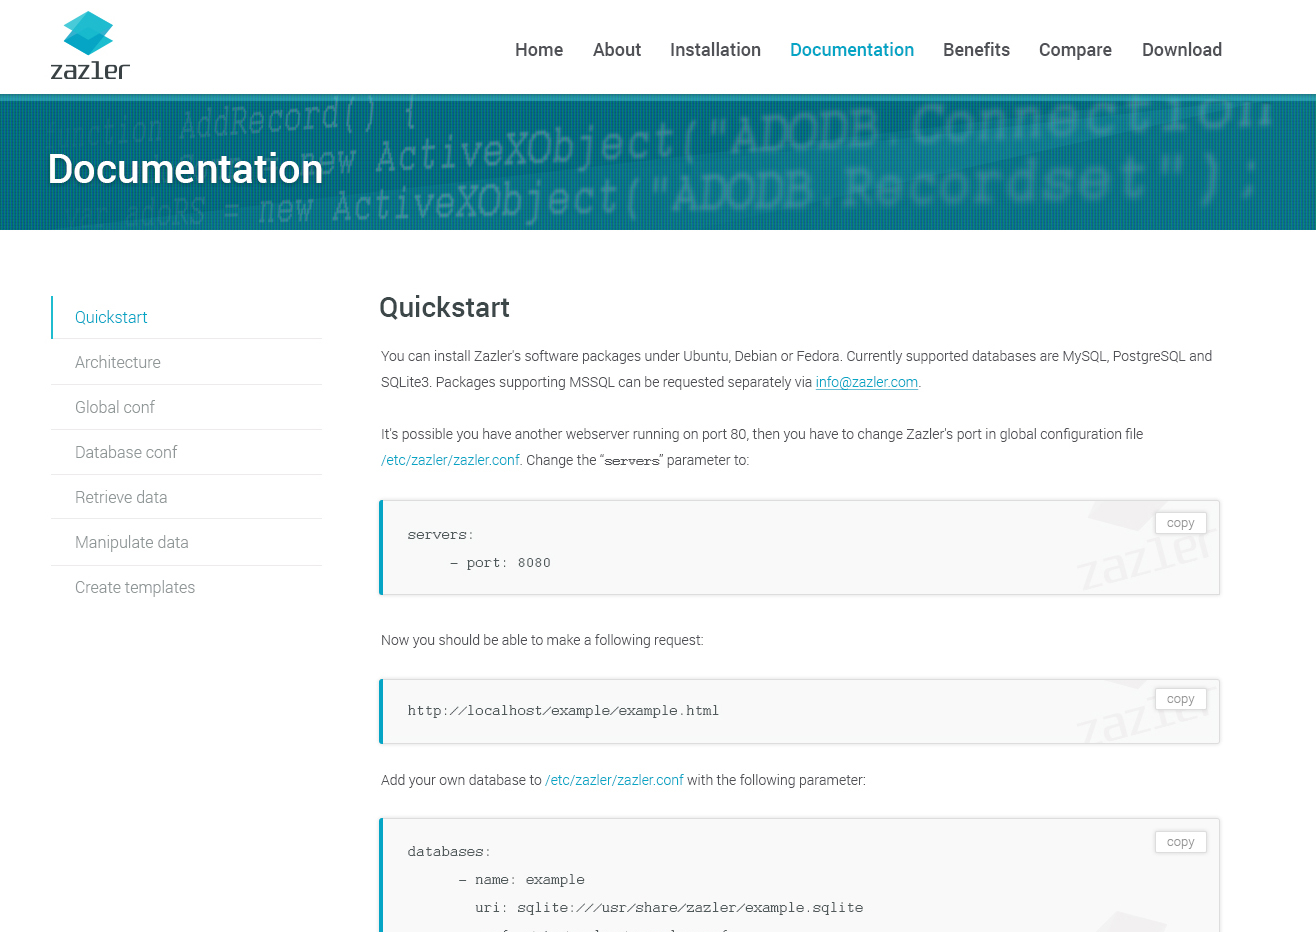Copy the servers port code block
Screen dimensions: 1316x932
1180,523
